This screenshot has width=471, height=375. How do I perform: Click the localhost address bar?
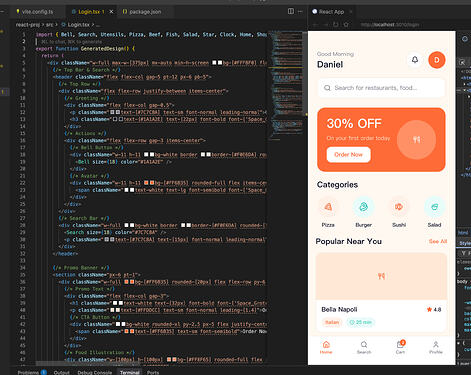[x=390, y=24]
